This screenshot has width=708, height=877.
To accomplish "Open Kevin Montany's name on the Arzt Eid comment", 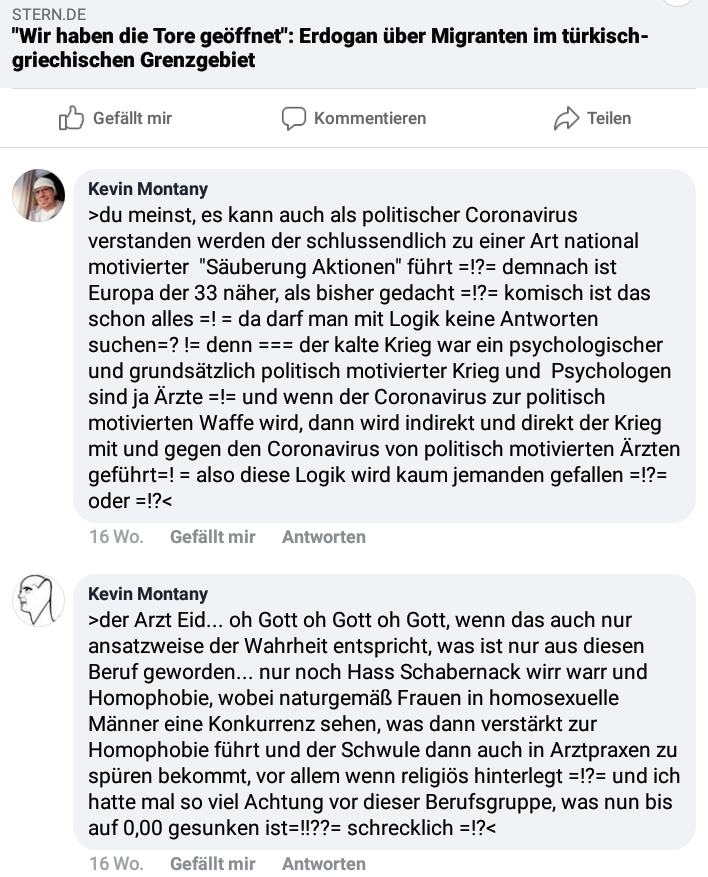I will tap(148, 594).
